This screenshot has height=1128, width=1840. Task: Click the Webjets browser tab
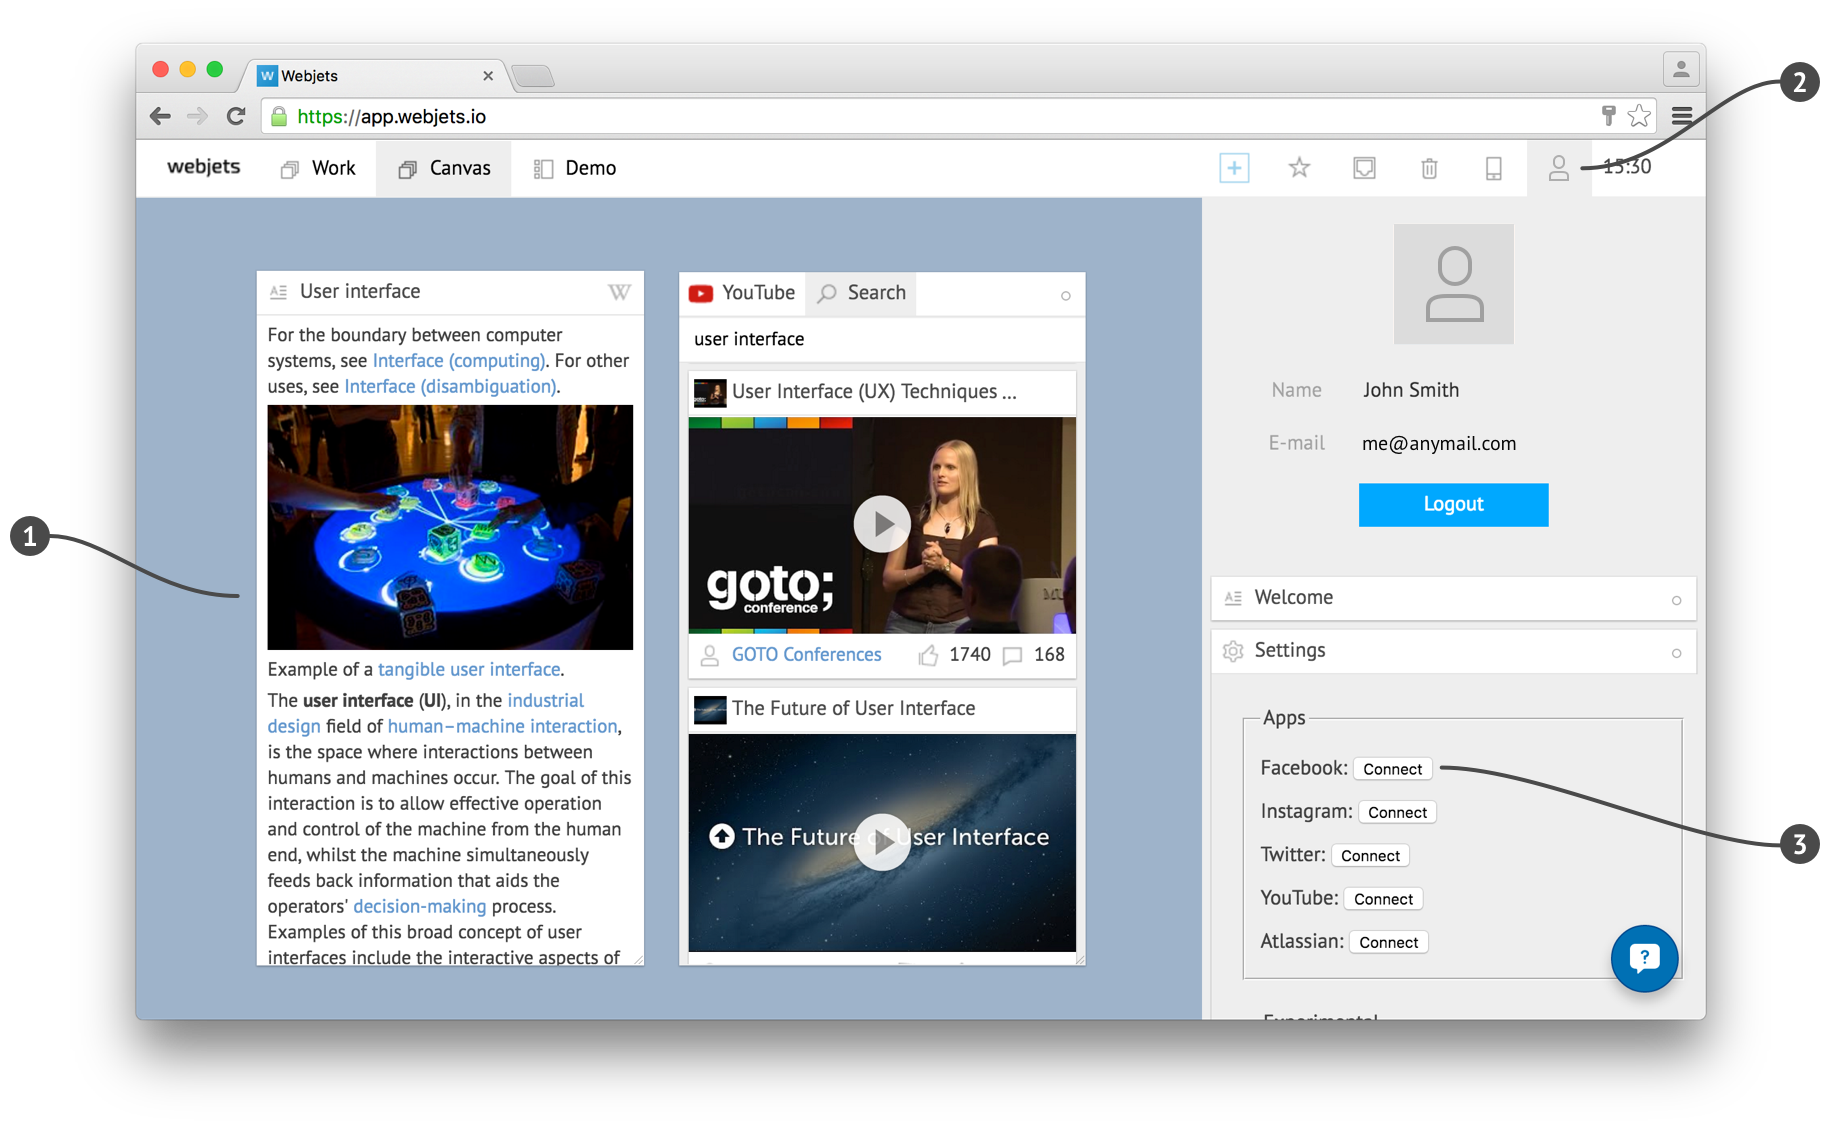coord(375,76)
